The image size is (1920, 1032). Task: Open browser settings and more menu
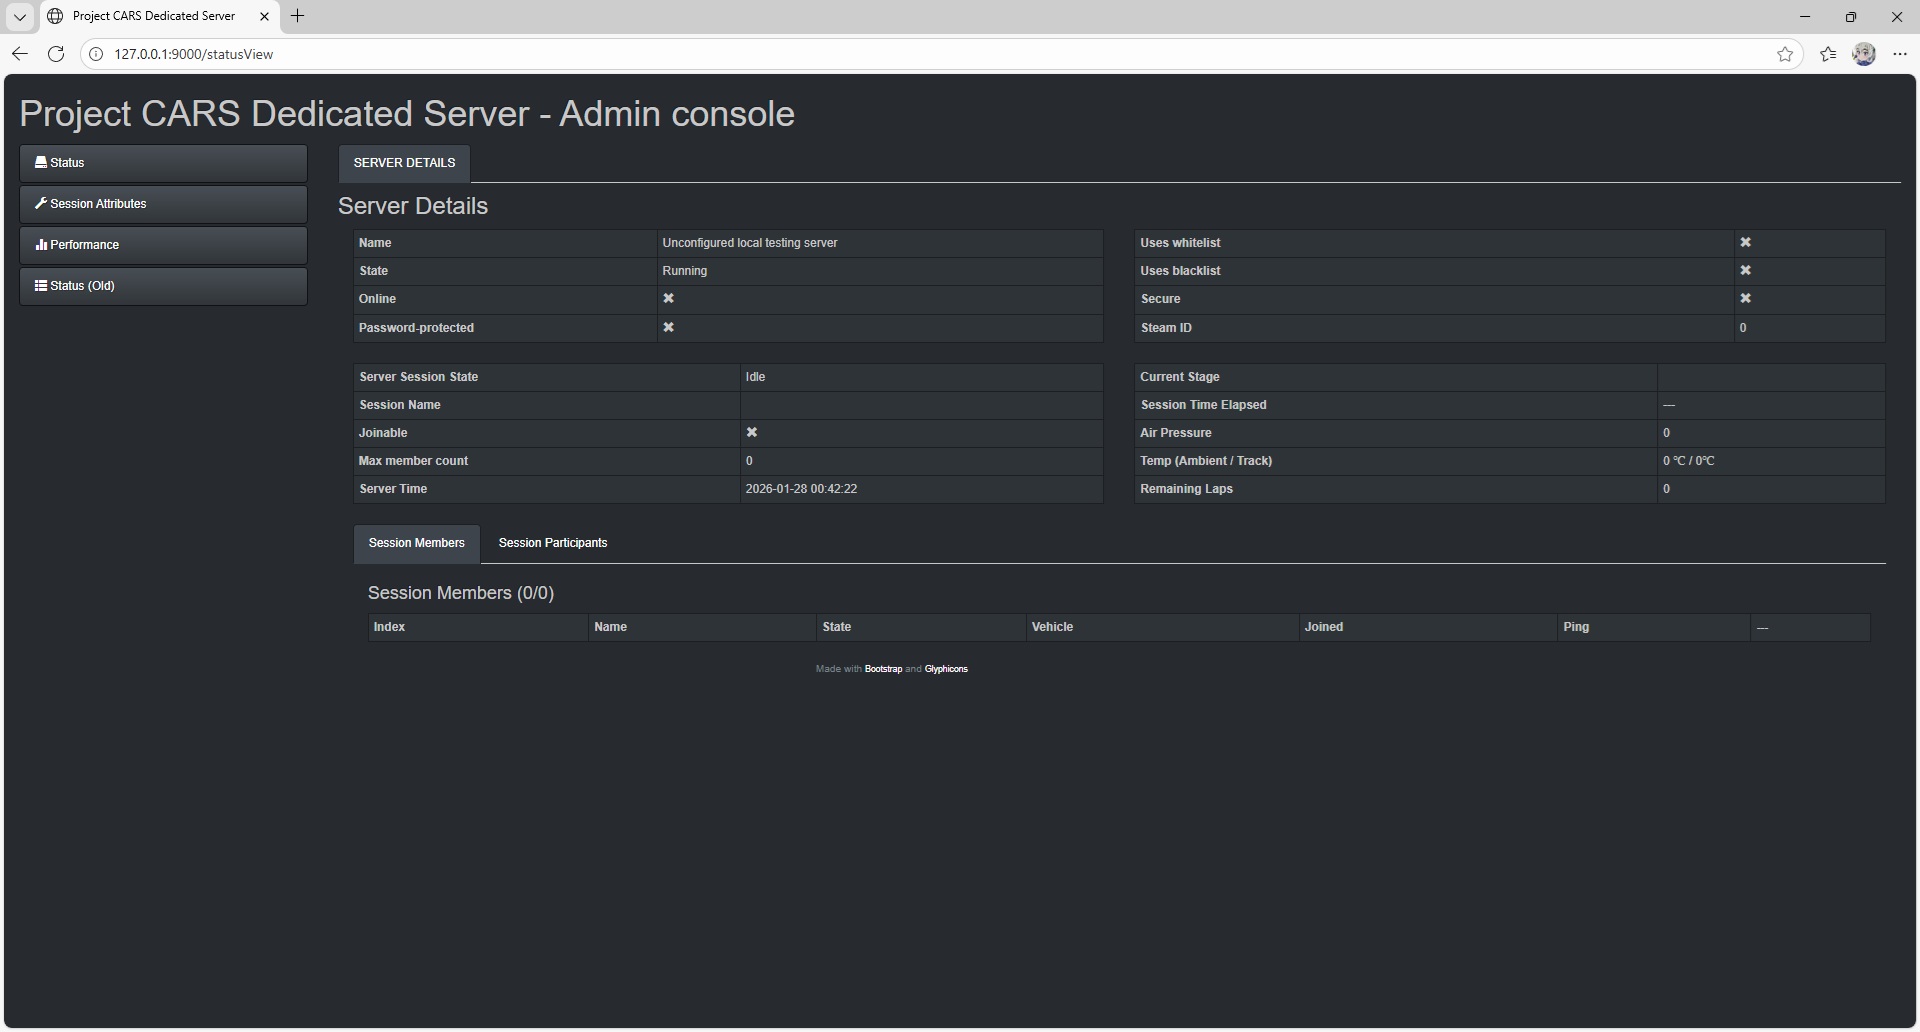pyautogui.click(x=1900, y=54)
